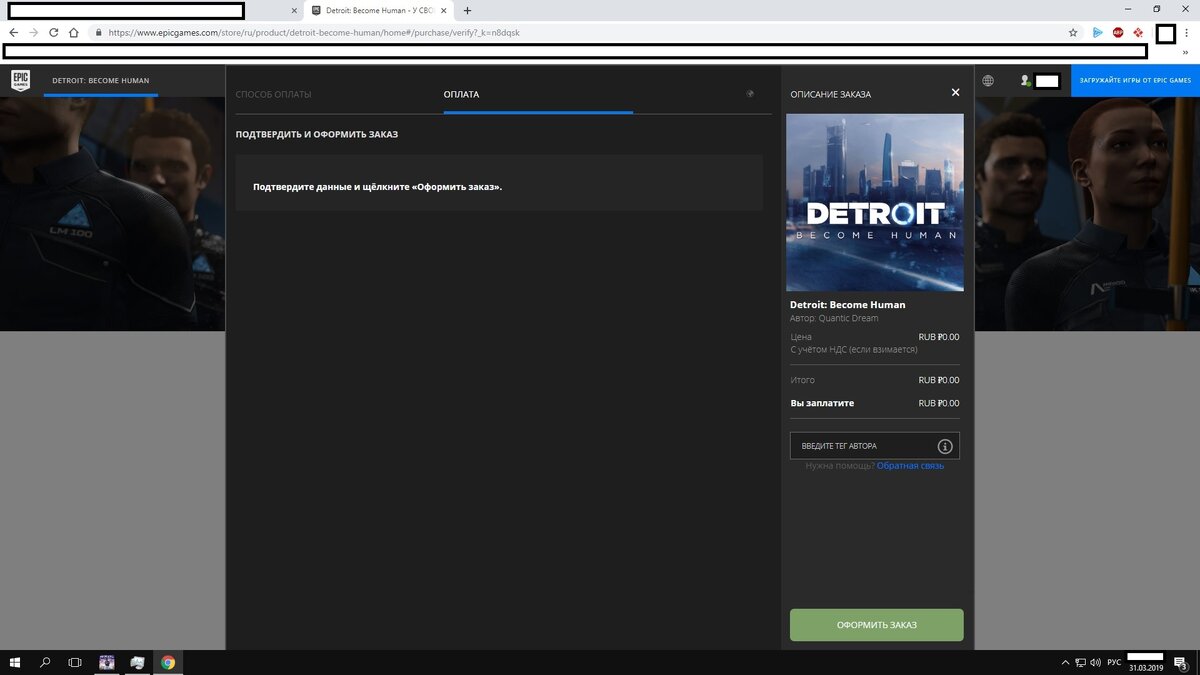Click the Epic Games logo

pos(20,81)
